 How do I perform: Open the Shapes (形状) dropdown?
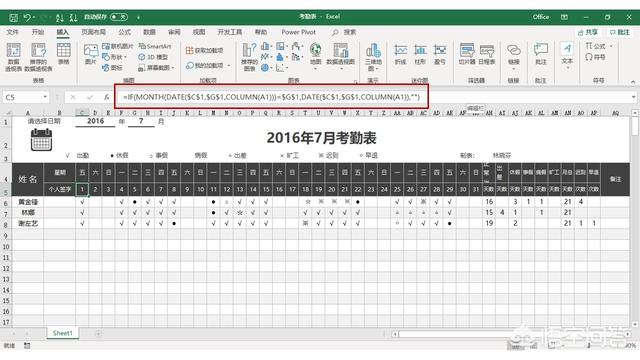click(x=115, y=57)
